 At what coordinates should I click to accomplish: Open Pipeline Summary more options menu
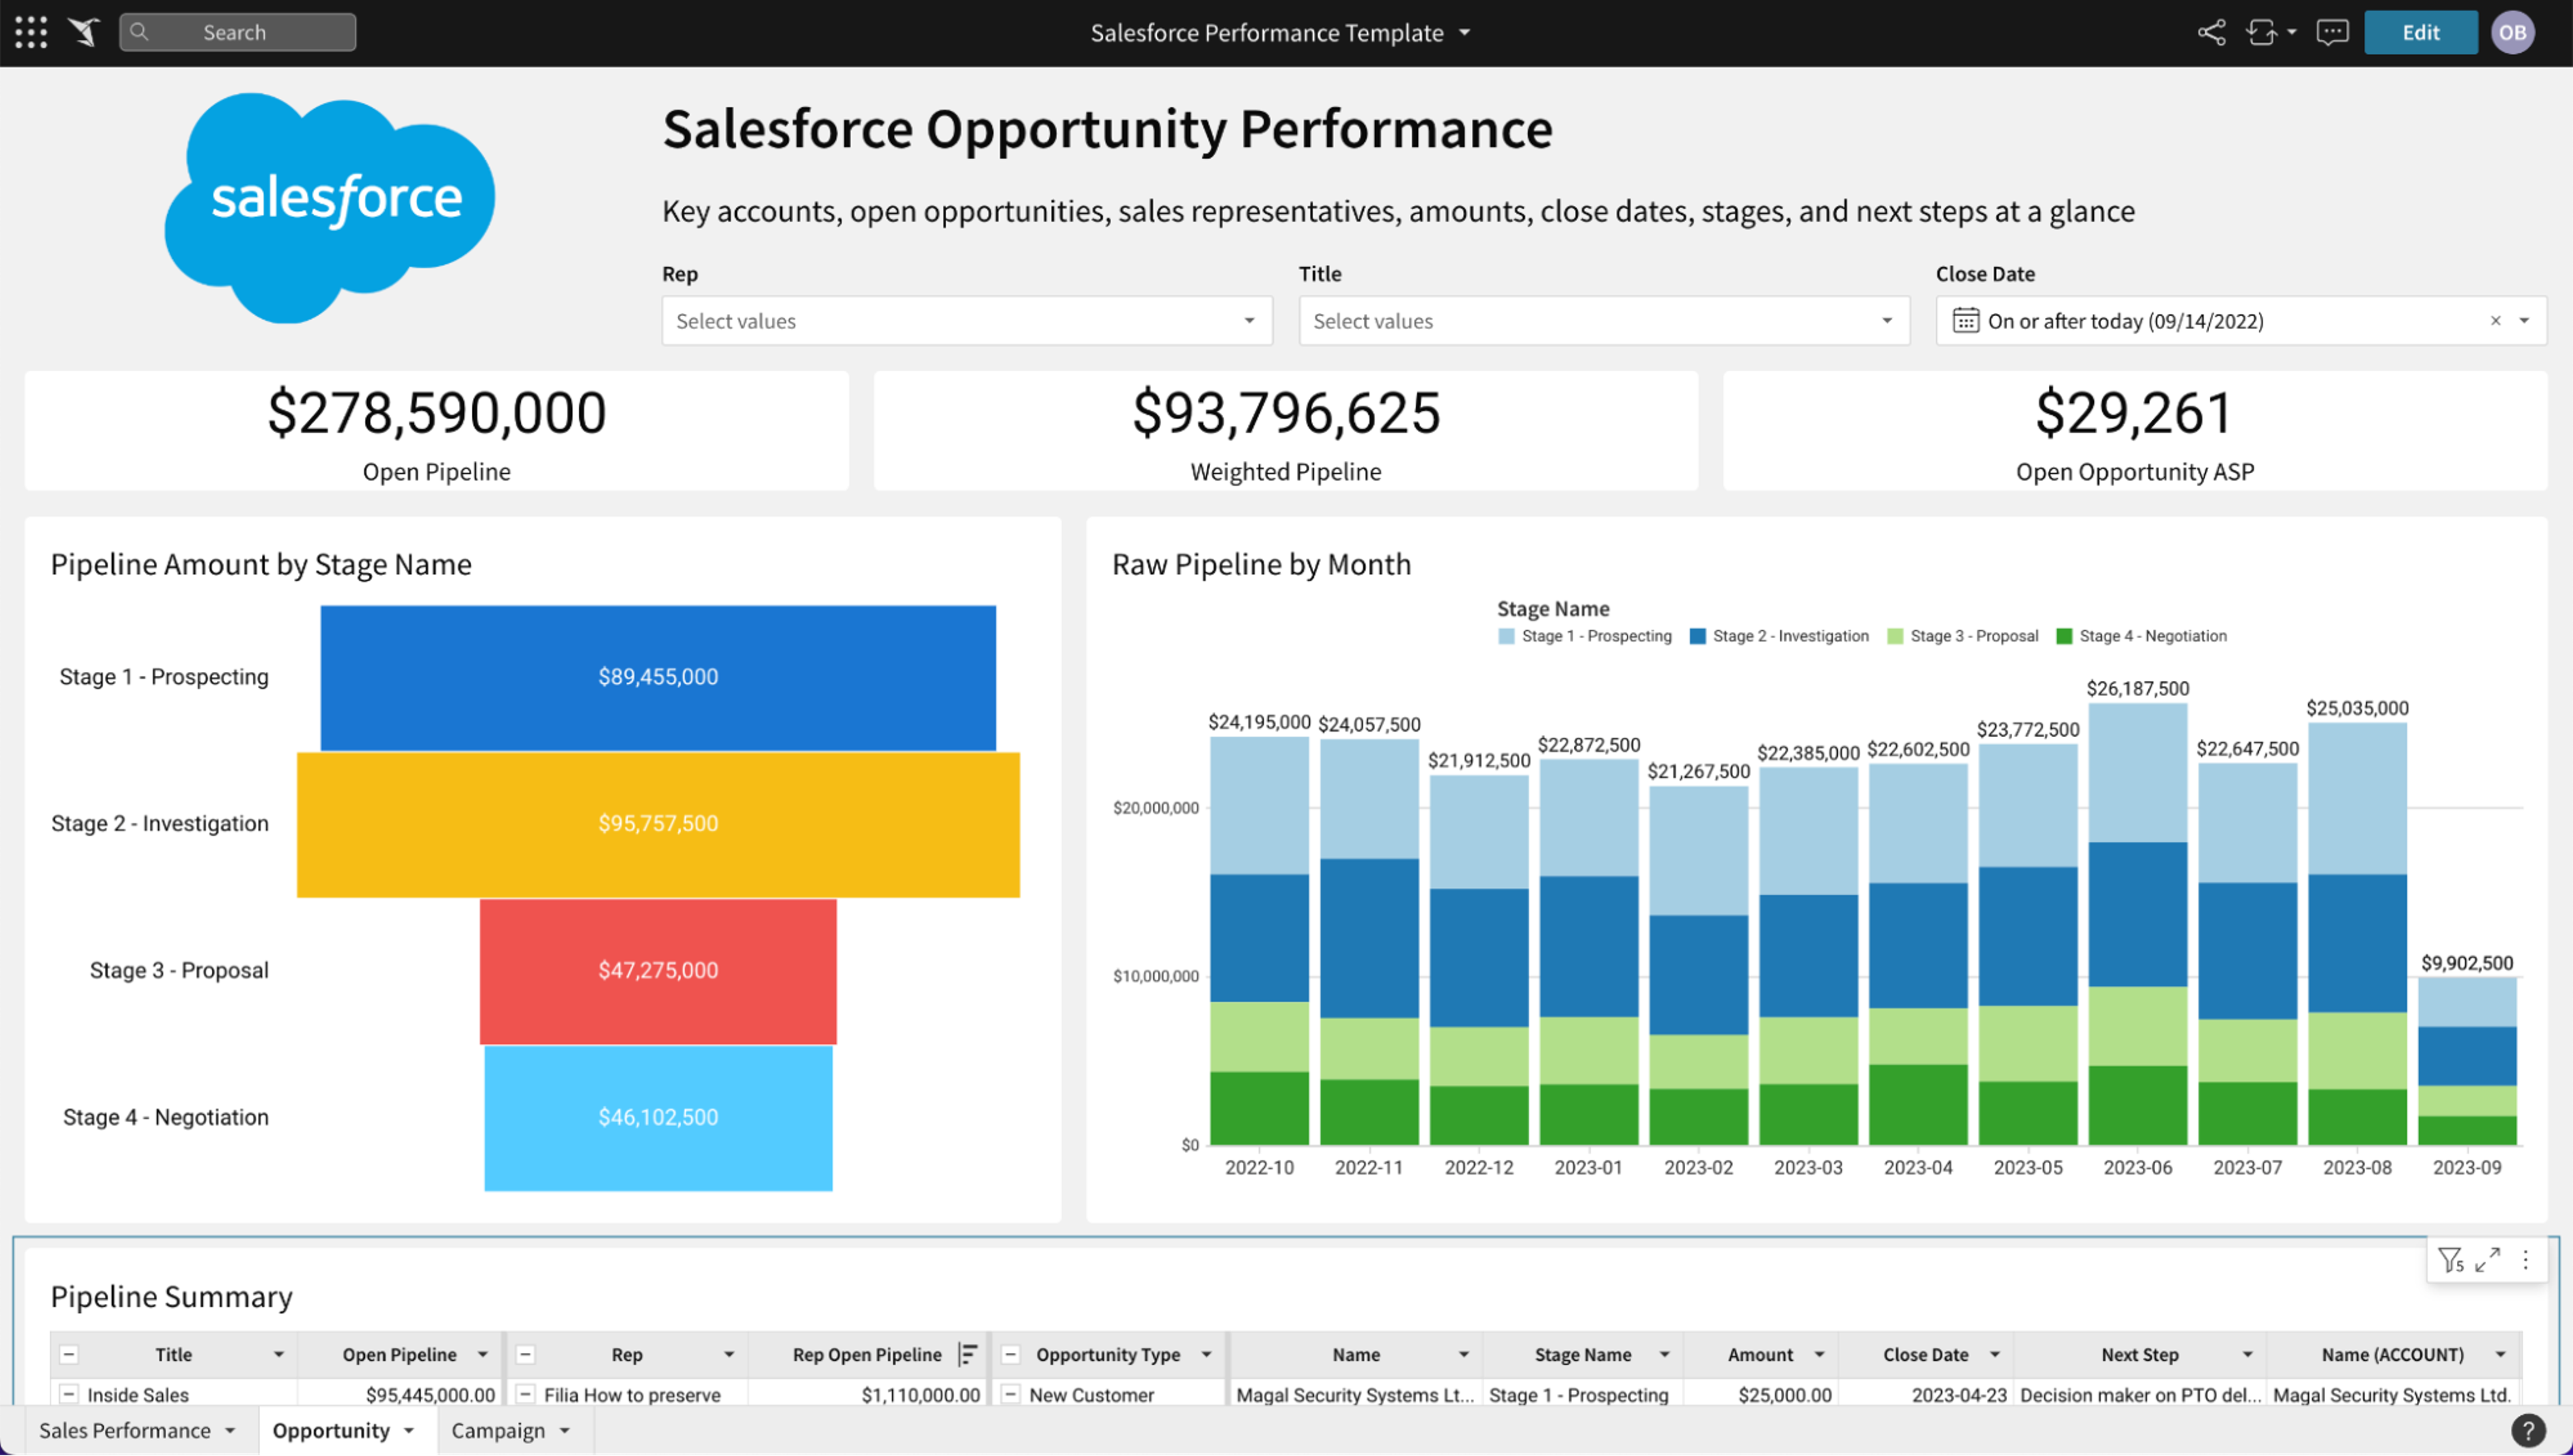pos(2526,1260)
